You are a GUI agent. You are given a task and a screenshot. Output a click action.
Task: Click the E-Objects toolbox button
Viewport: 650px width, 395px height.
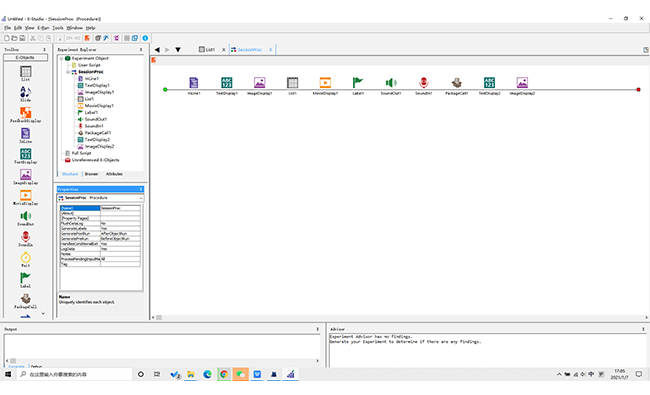25,58
